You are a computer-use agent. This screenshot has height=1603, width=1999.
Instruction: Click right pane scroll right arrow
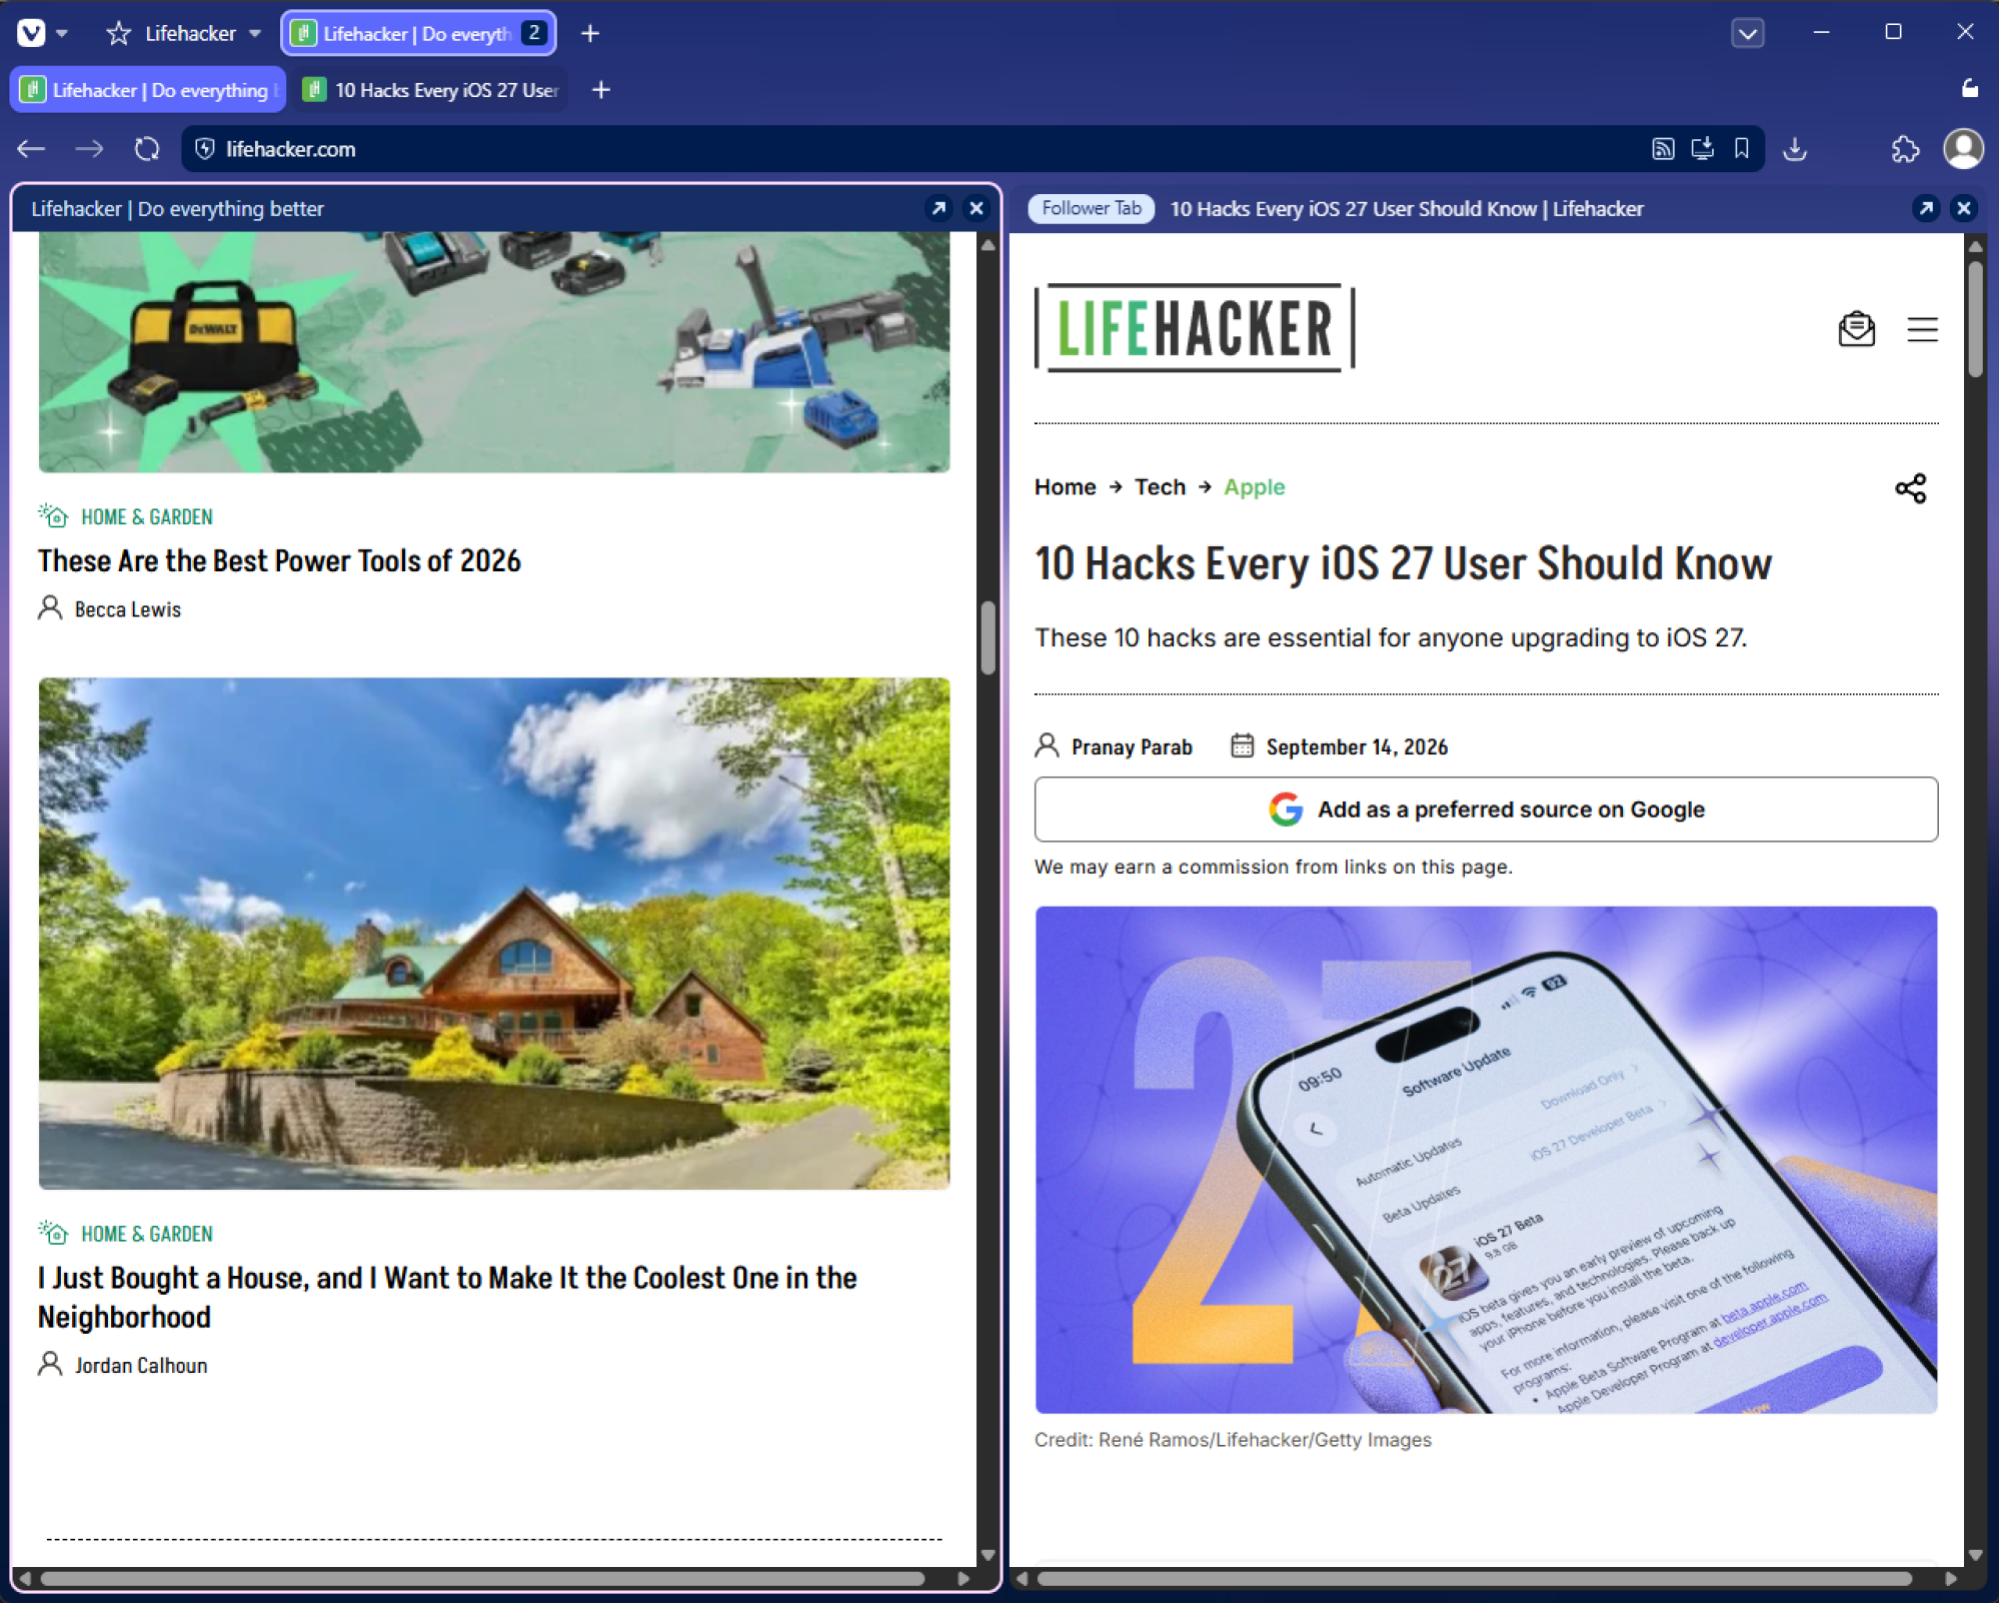coord(1951,1578)
